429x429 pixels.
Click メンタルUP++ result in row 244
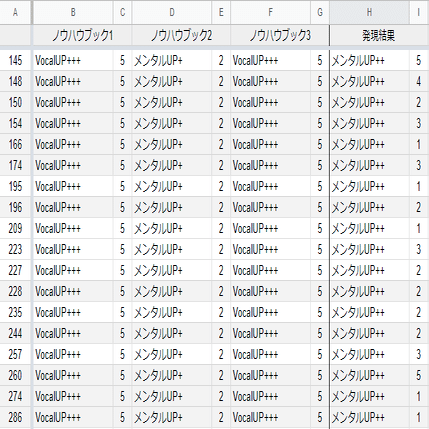(x=369, y=333)
